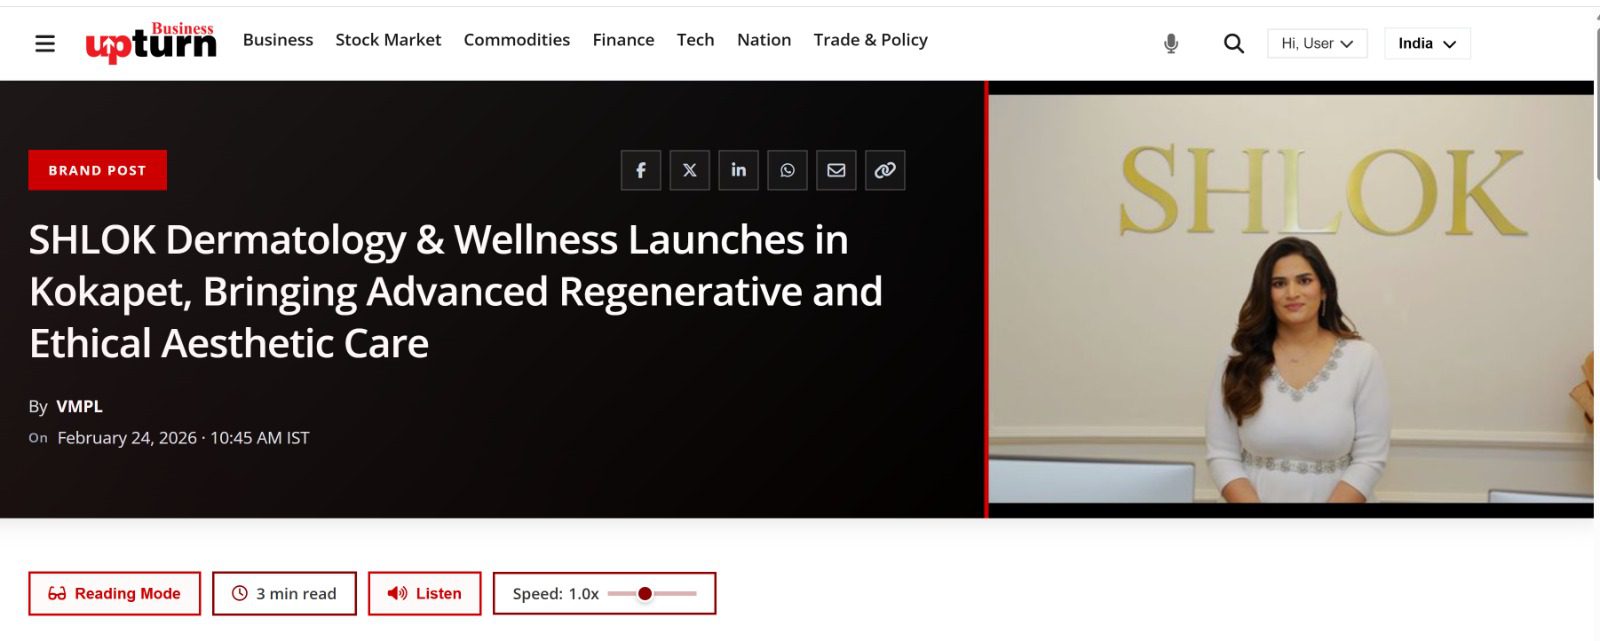Viewport: 1600px width, 641px height.
Task: Share article on X
Action: point(690,170)
